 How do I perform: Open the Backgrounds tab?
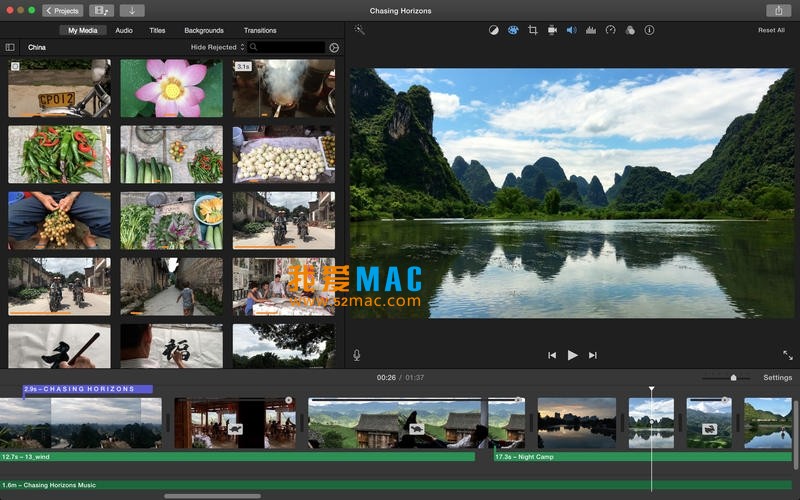pos(204,31)
